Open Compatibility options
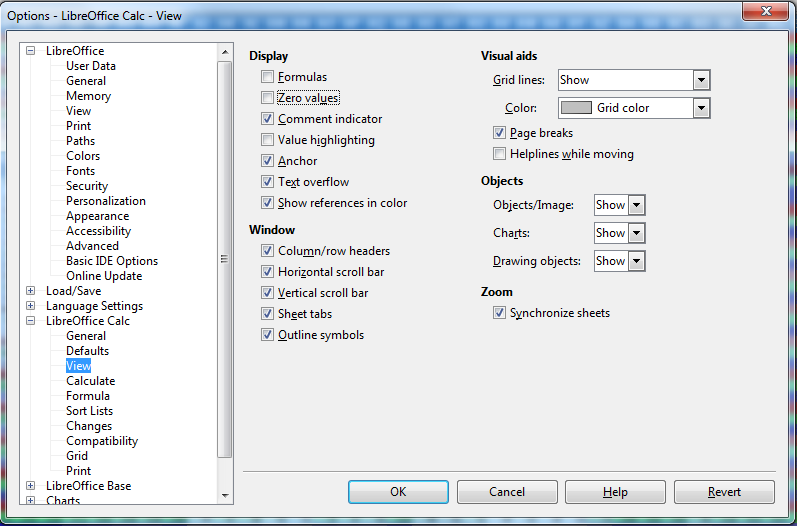The image size is (797, 526). tap(102, 441)
